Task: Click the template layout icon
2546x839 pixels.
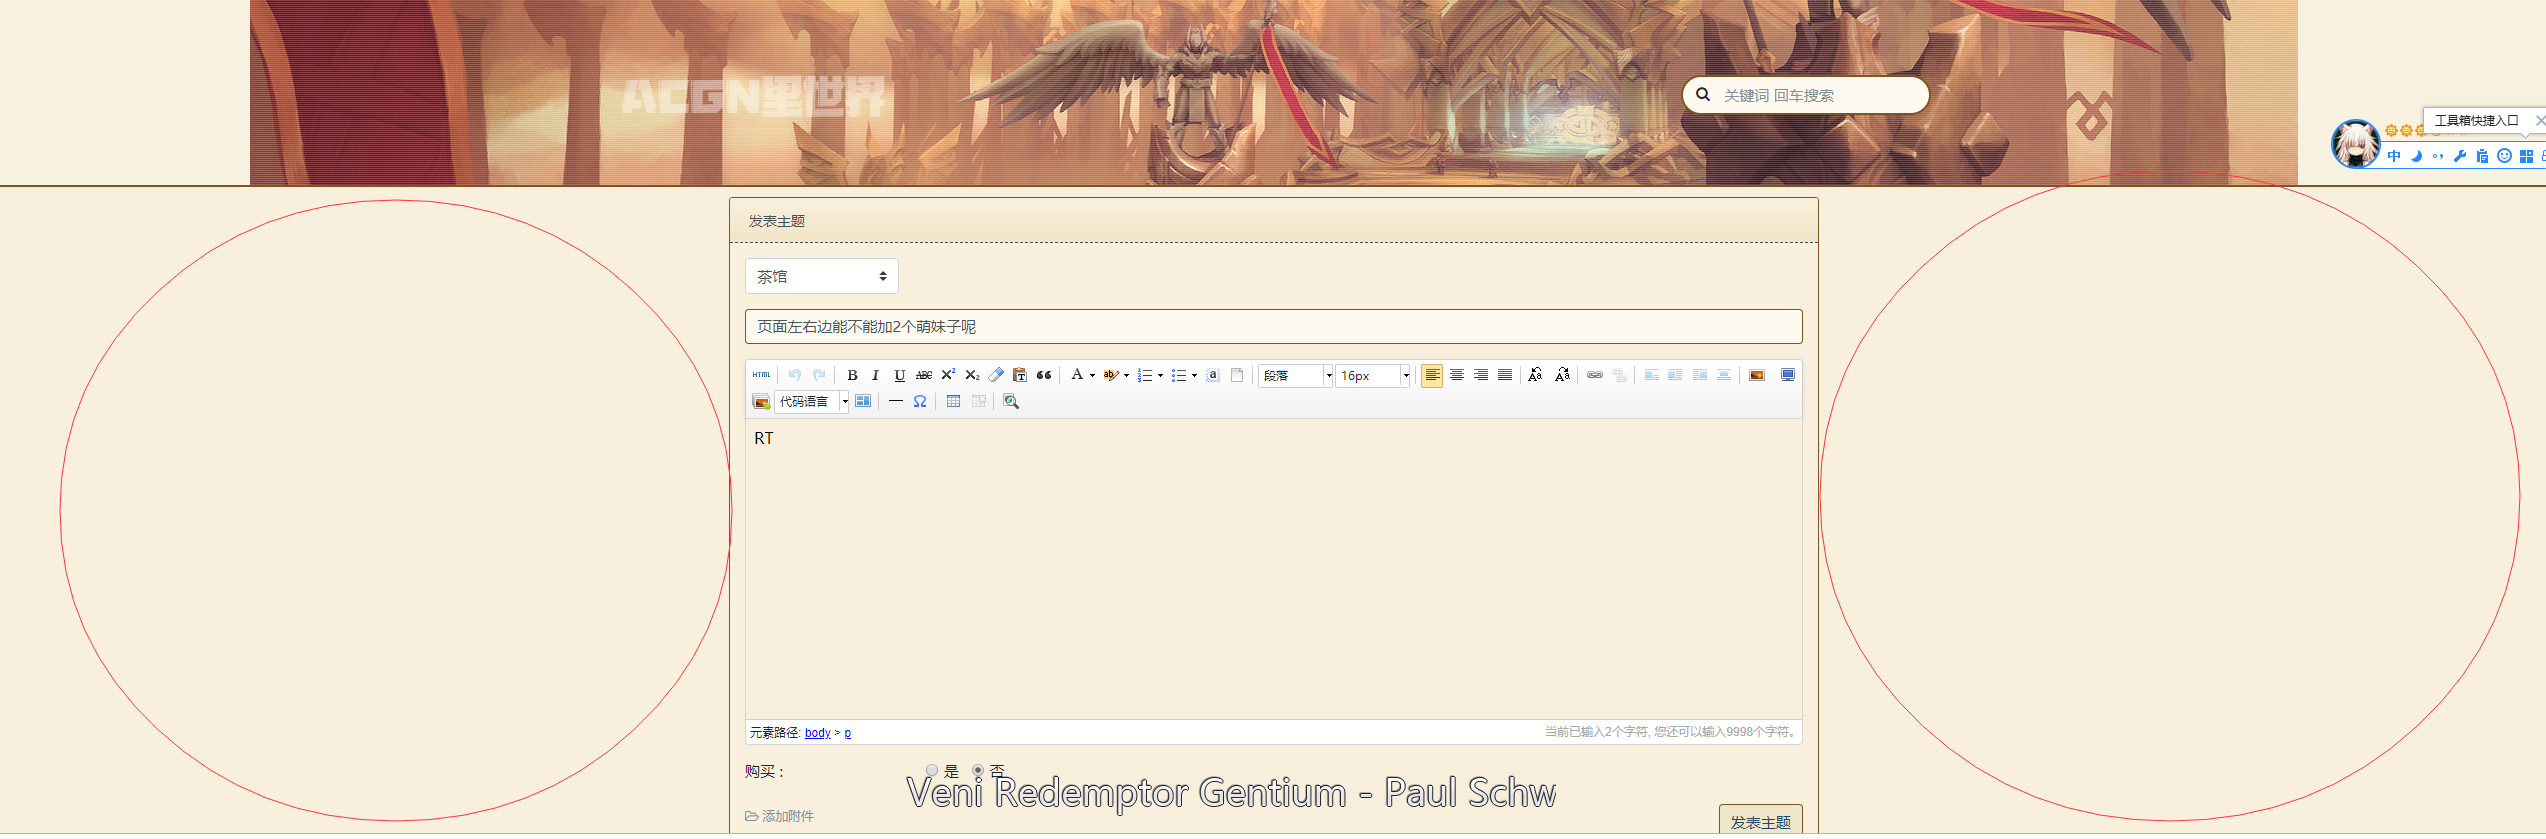Action: [863, 401]
